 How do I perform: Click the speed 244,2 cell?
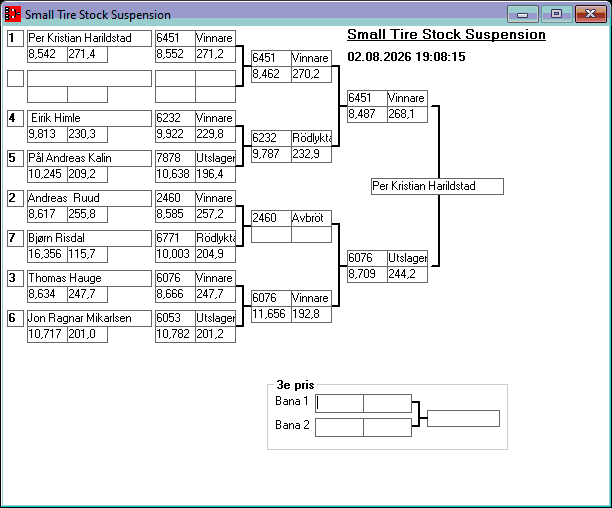tap(407, 274)
